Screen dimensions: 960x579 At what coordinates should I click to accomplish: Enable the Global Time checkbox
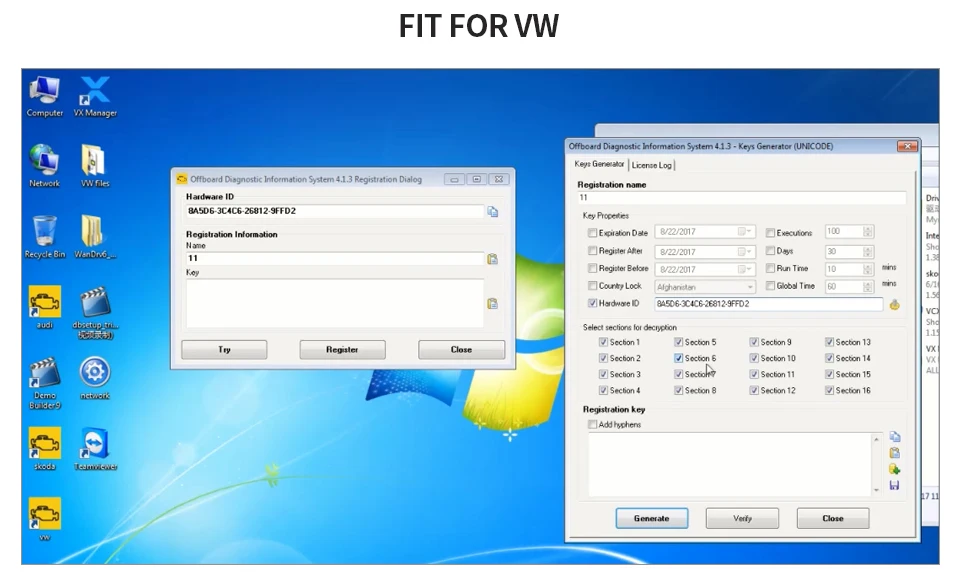pyautogui.click(x=770, y=286)
